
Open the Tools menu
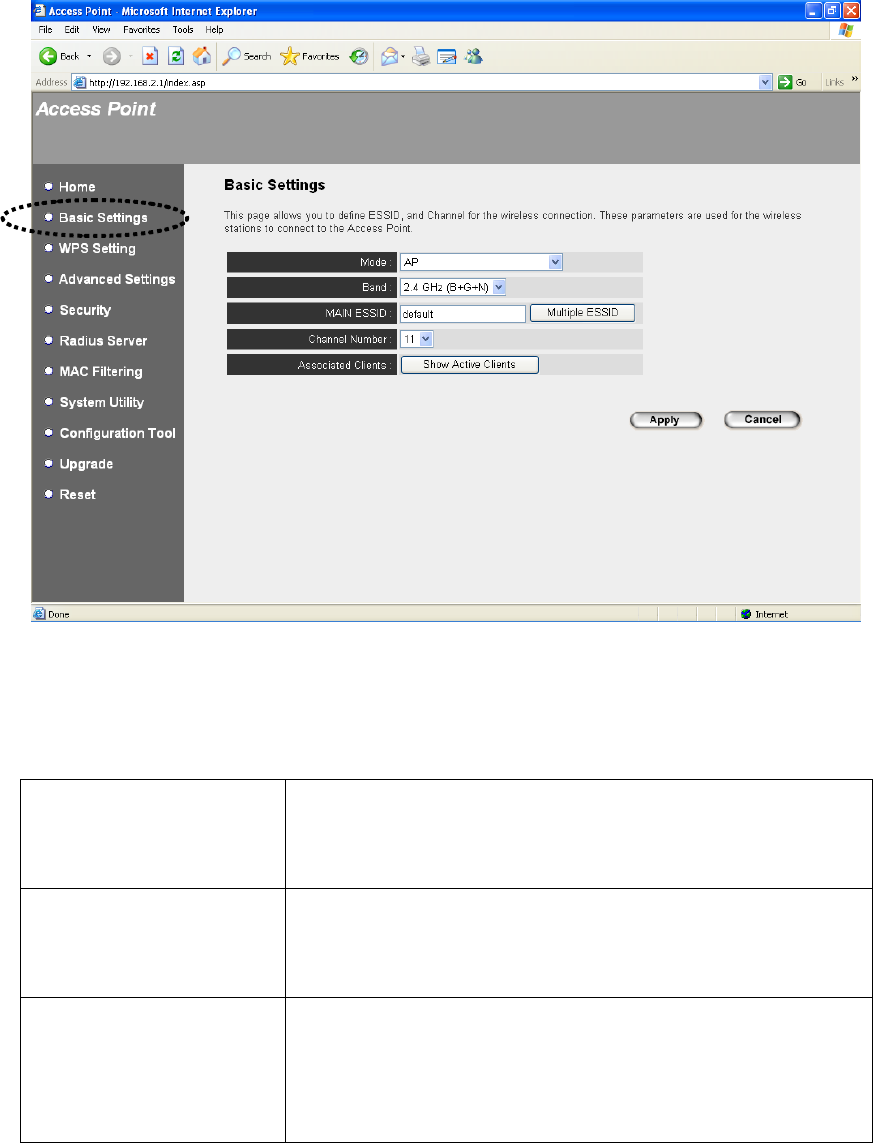tap(183, 30)
